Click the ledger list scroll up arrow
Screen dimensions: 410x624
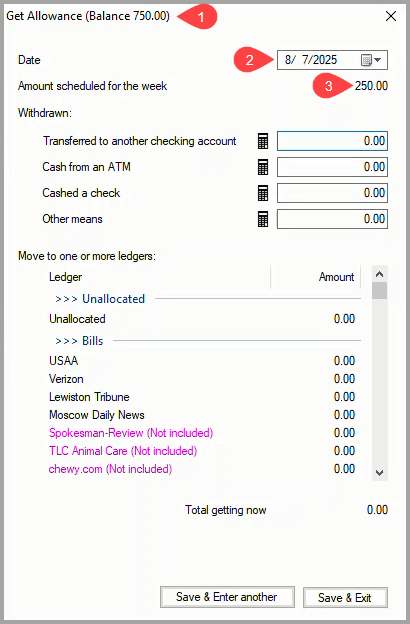point(379,274)
